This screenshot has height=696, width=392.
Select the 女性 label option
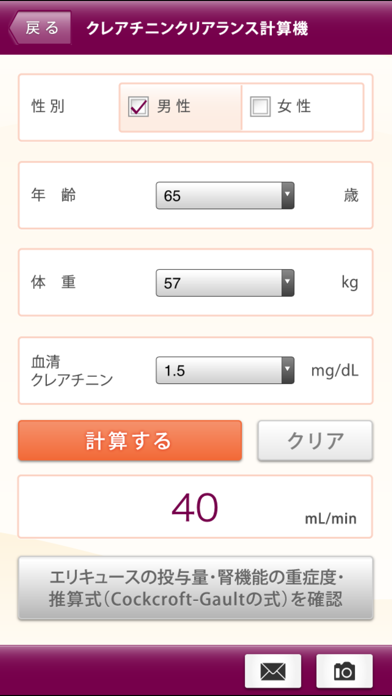point(295,107)
